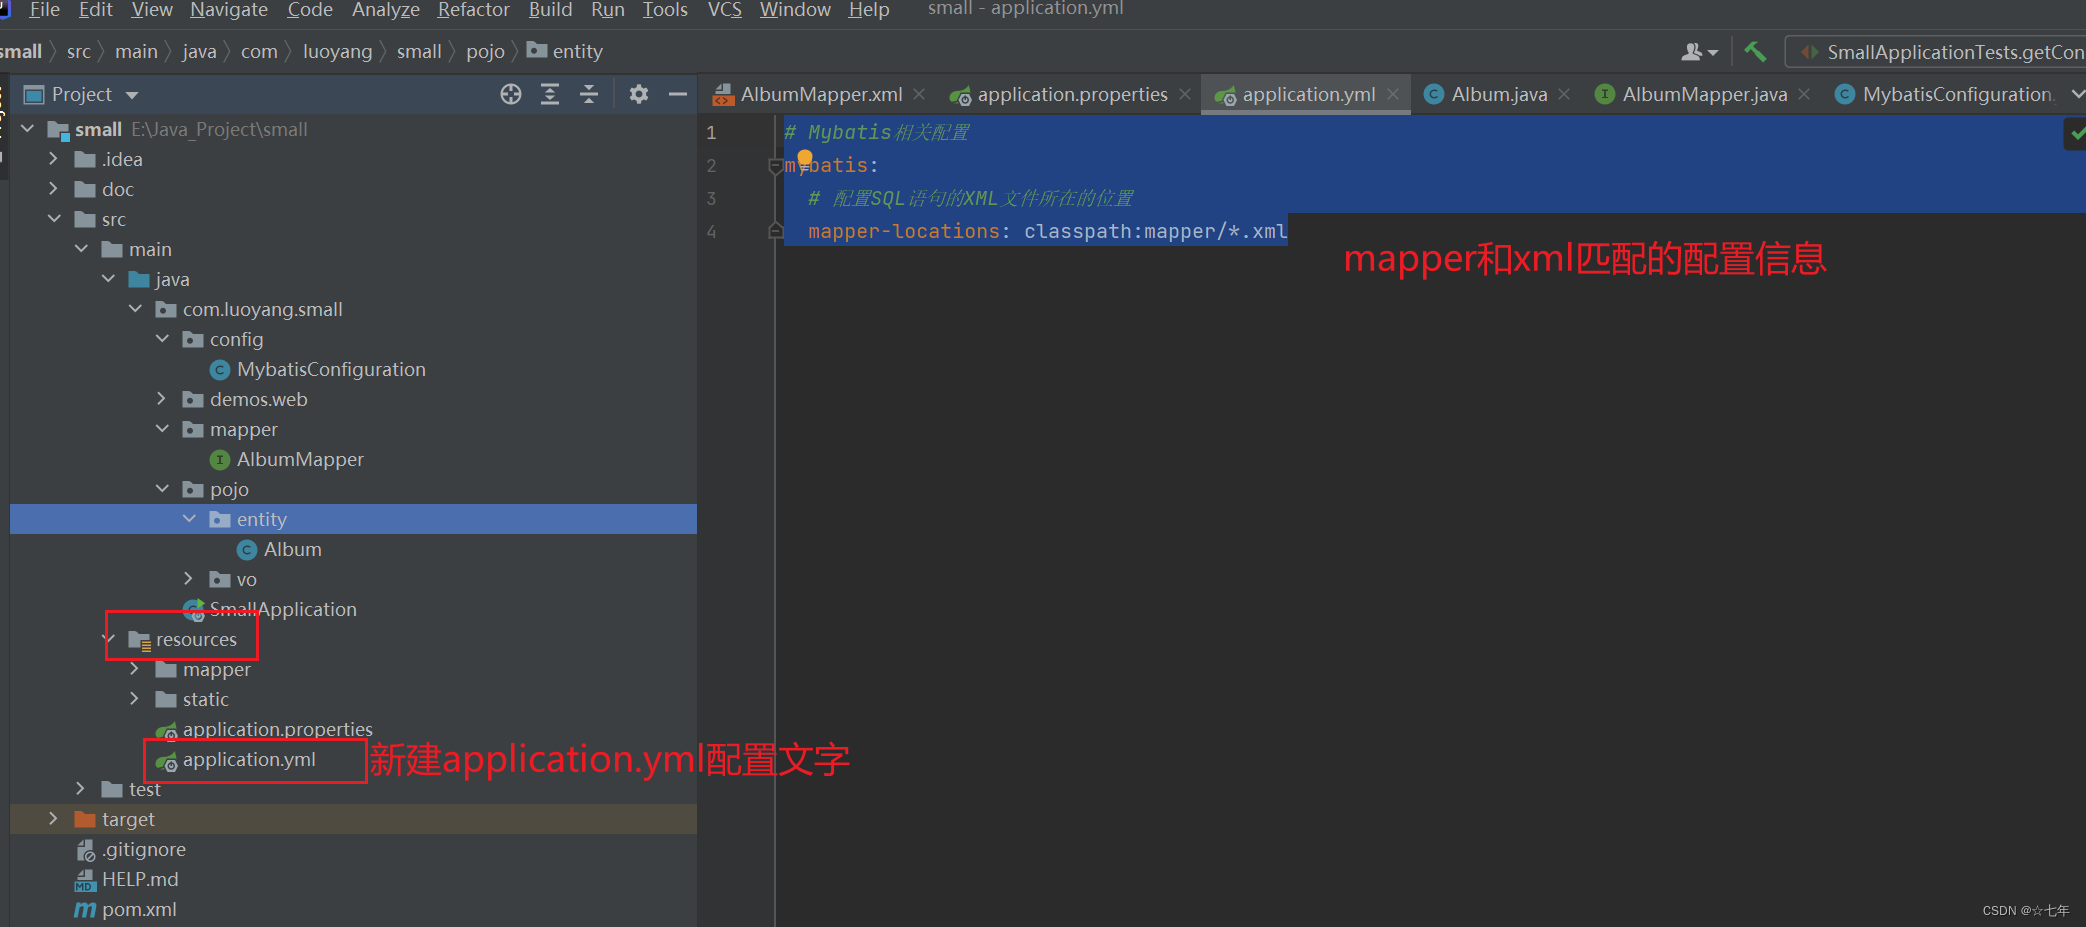Close the application.yml tab
This screenshot has height=927, width=2086.
pyautogui.click(x=1393, y=94)
